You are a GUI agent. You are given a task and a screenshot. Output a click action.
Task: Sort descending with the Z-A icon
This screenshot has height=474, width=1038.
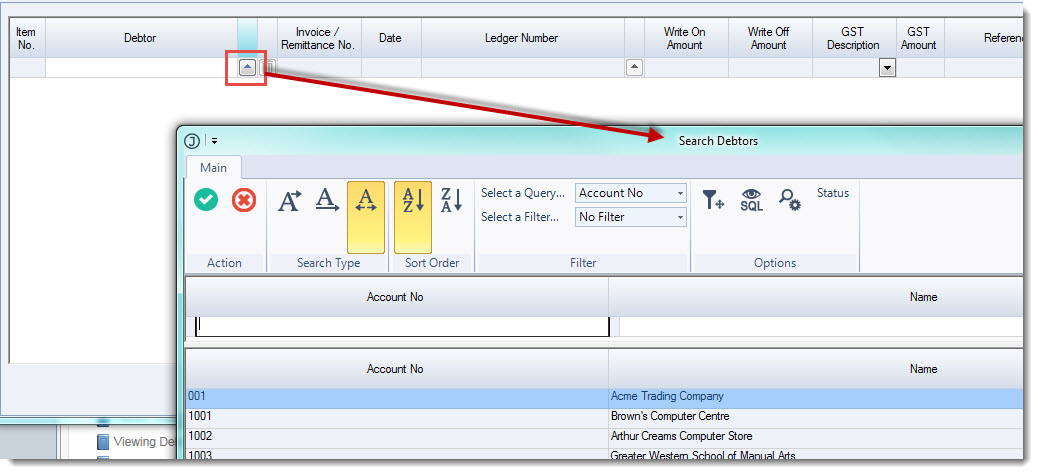(x=451, y=200)
